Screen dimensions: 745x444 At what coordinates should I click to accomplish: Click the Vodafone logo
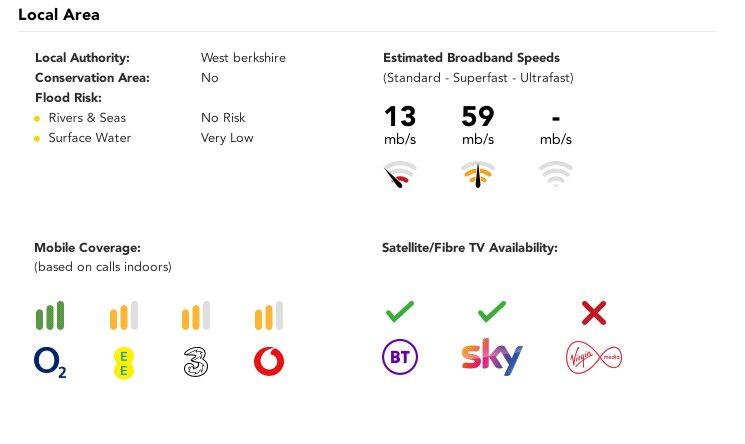268,361
